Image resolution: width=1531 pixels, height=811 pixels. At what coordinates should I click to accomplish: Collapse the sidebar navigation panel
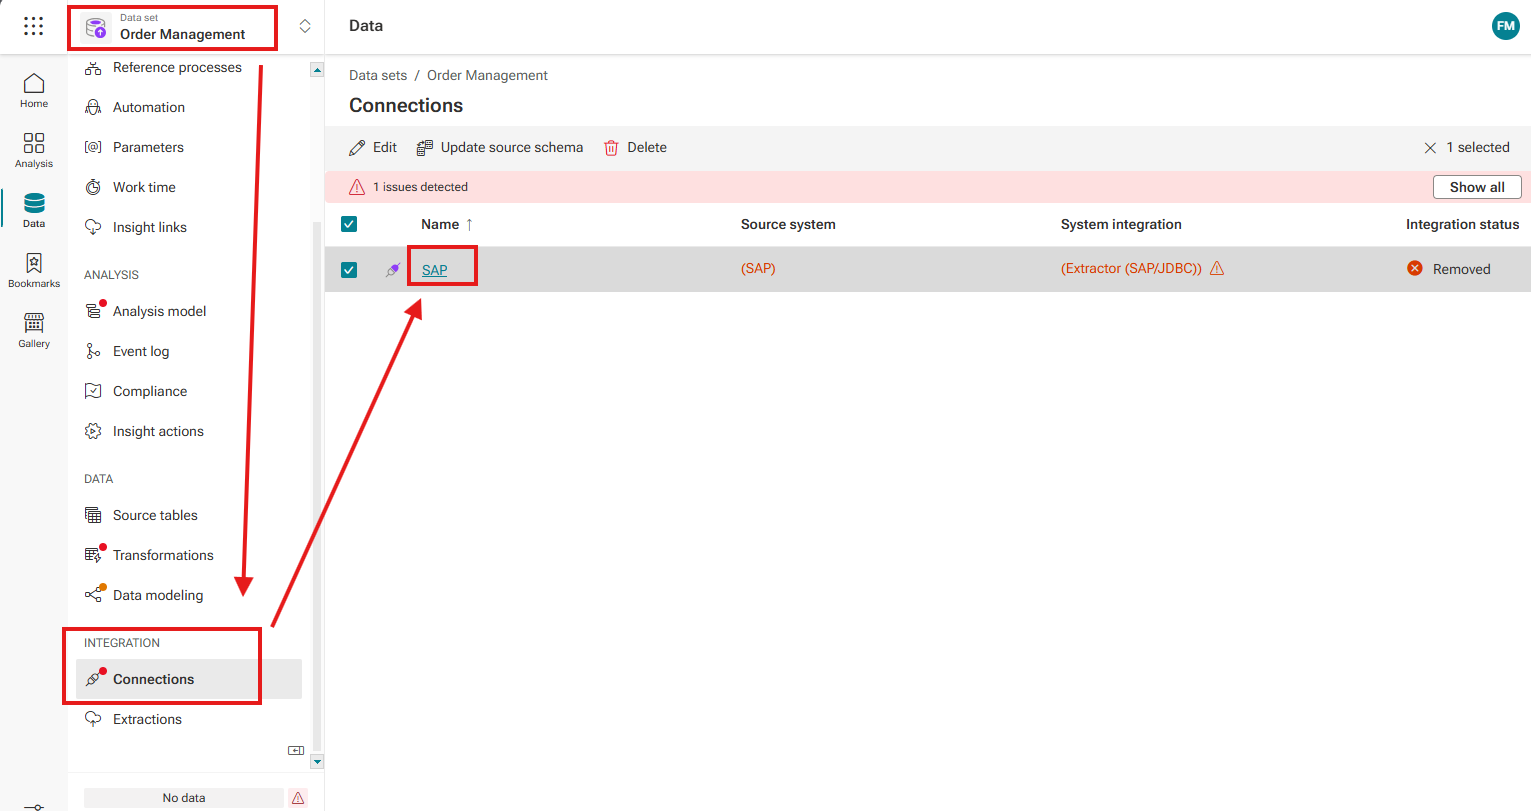pyautogui.click(x=296, y=750)
